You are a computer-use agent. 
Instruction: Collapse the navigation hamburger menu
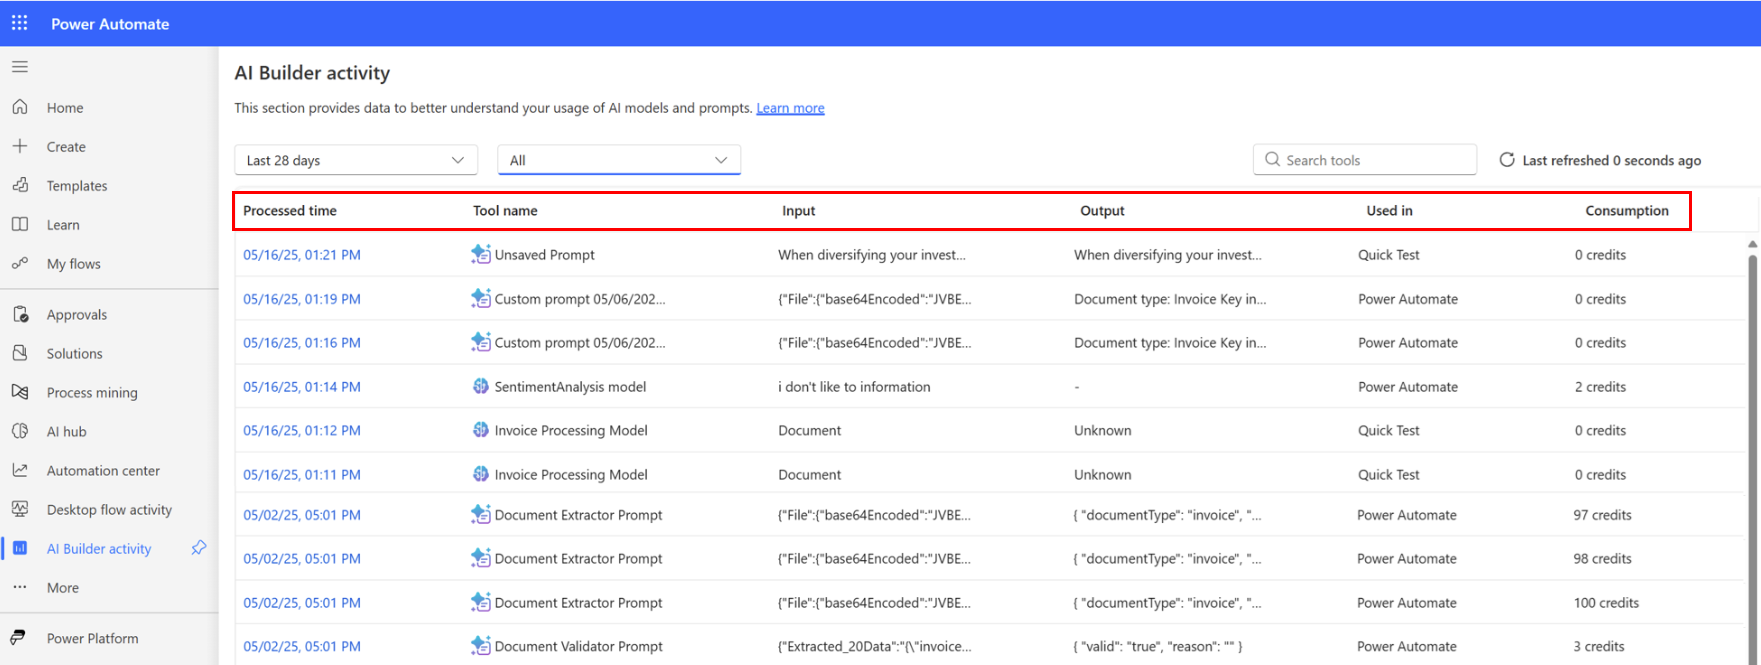click(20, 67)
